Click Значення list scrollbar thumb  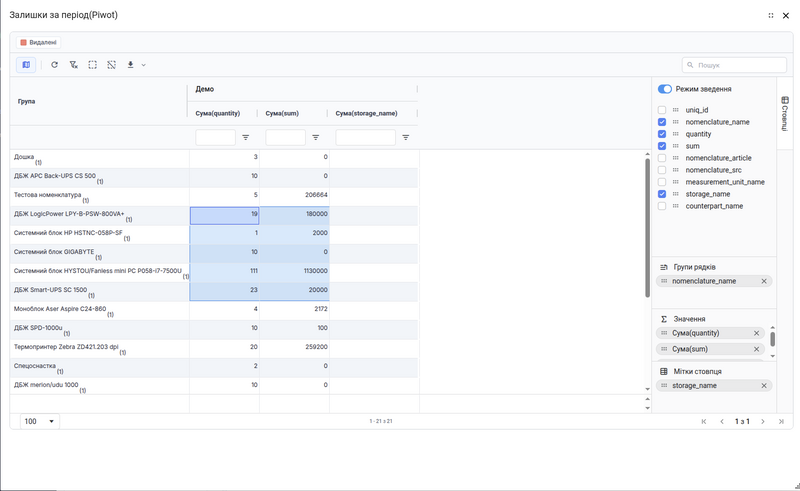click(x=772, y=339)
